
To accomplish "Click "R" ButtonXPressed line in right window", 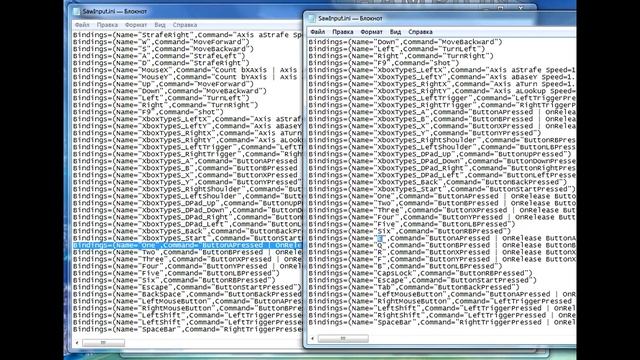I will click(442, 252).
